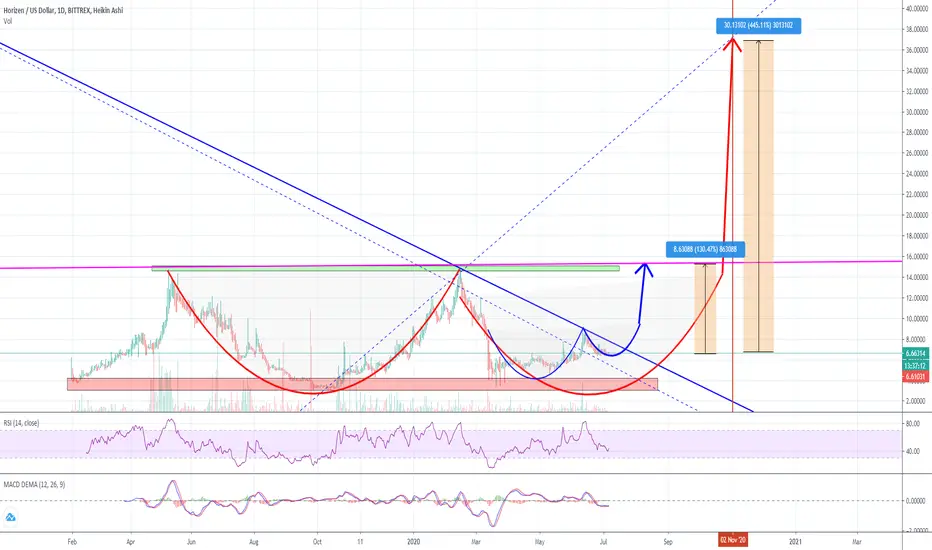Click the red 6.61031 price tag
The image size is (932, 550).
(916, 377)
